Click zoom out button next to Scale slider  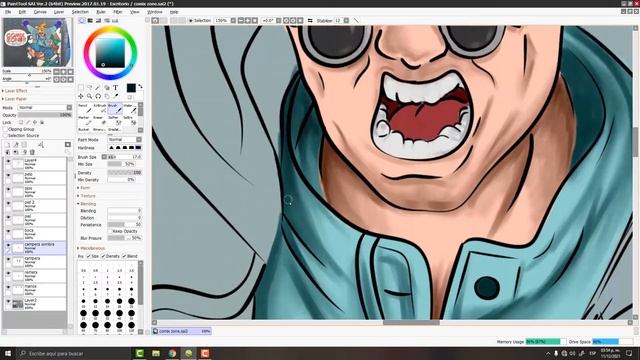point(57,72)
